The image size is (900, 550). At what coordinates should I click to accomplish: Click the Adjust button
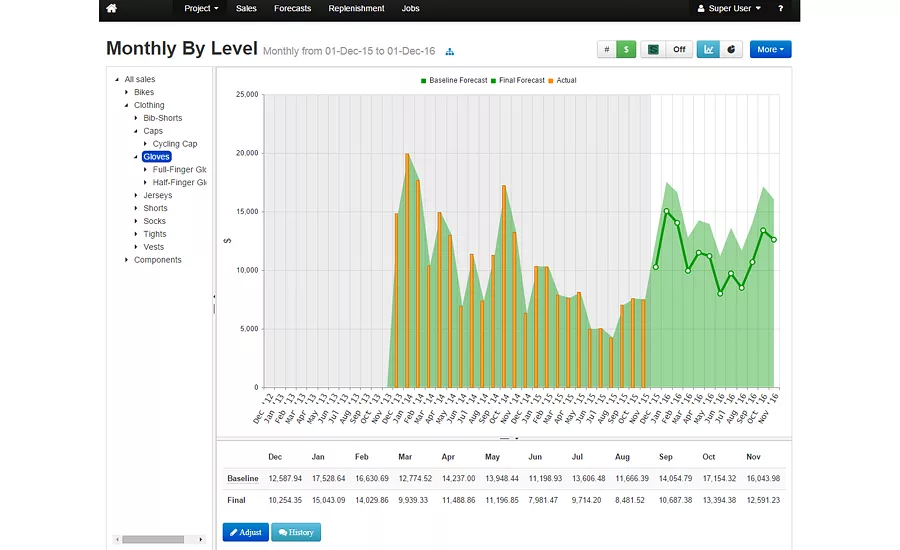click(x=246, y=532)
